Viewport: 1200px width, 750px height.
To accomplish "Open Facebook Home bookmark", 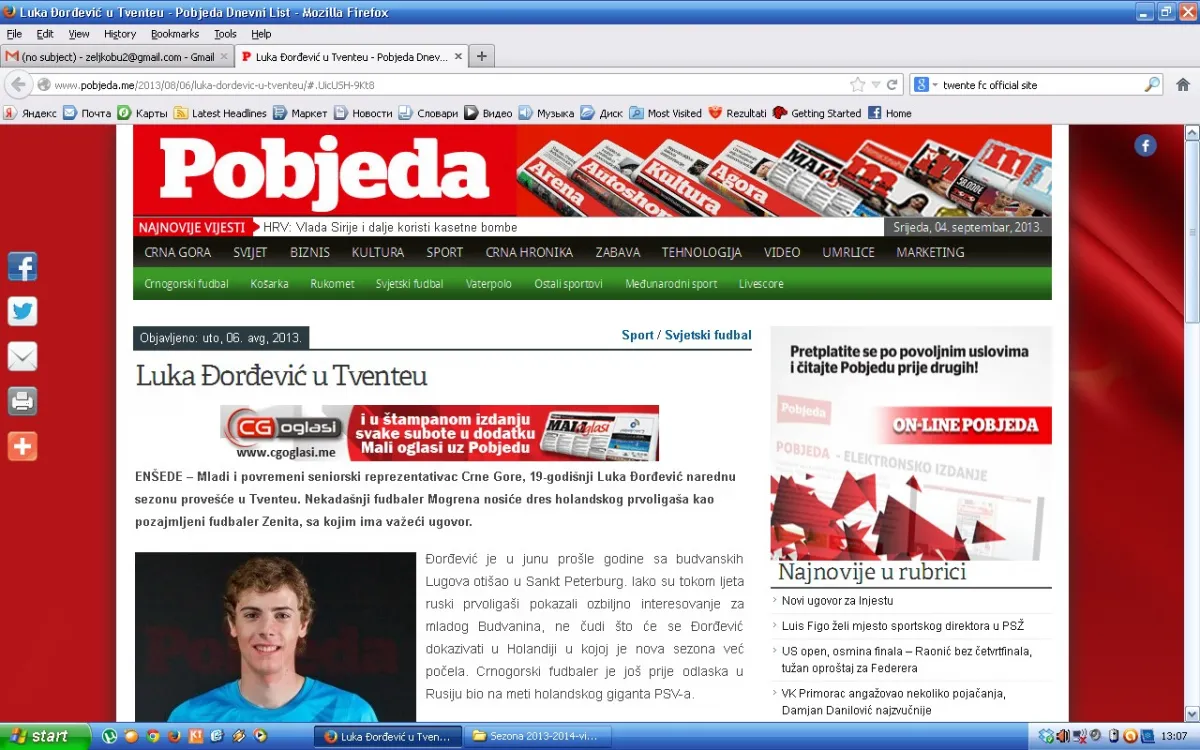I will [890, 113].
